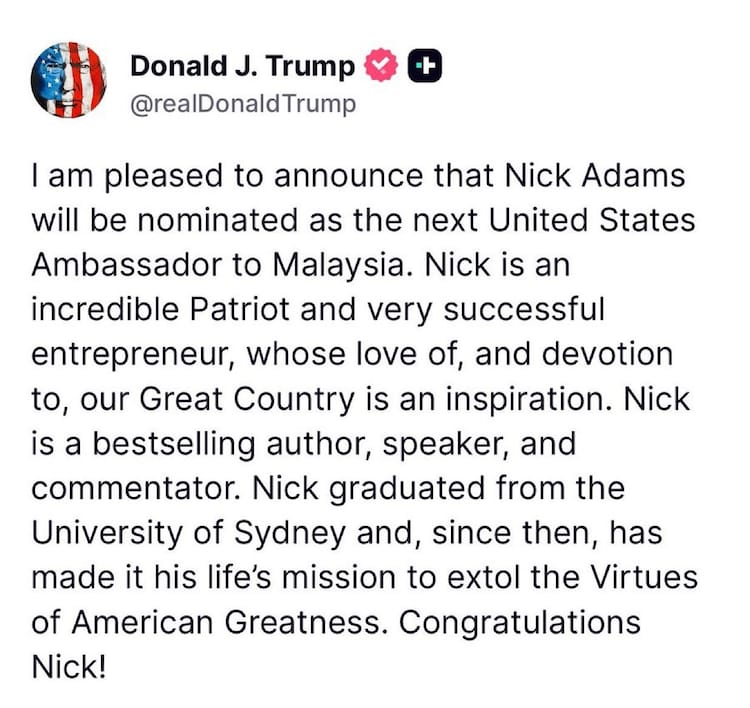
Task: Open the Donald J. Trump display name
Action: [x=243, y=67]
